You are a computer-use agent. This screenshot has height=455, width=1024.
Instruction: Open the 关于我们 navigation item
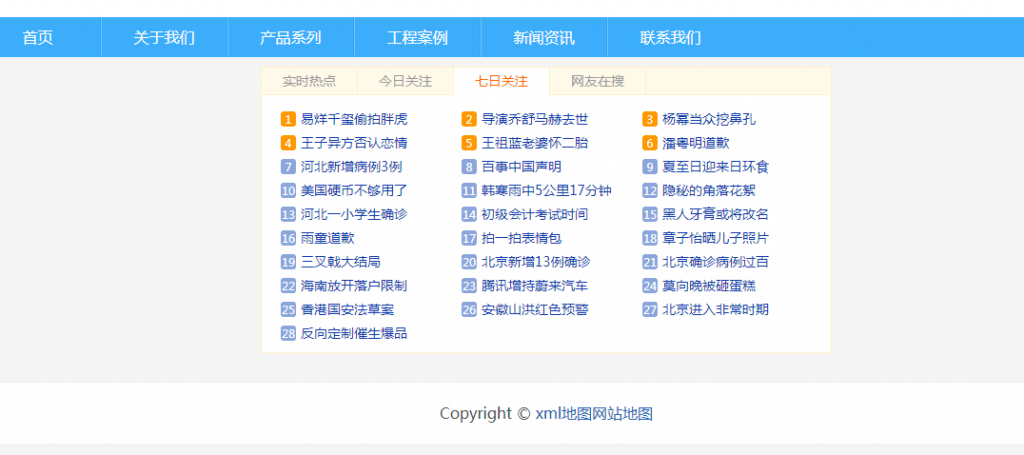165,38
